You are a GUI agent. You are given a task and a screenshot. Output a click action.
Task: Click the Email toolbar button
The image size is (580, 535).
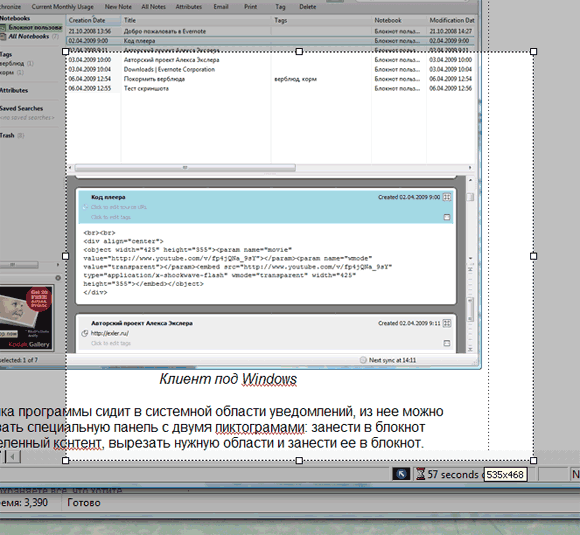pos(221,7)
